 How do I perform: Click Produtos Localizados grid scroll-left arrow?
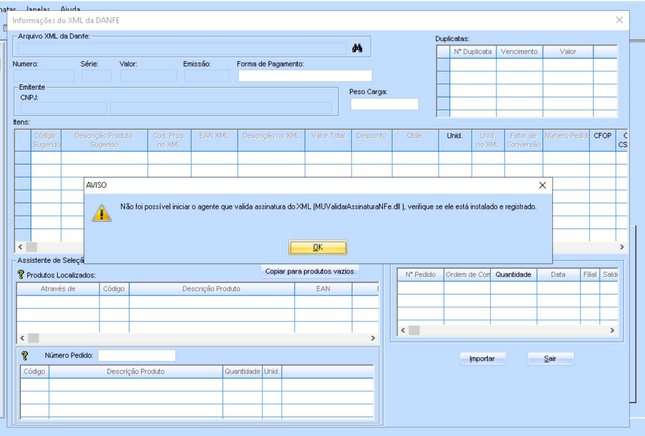pos(22,338)
